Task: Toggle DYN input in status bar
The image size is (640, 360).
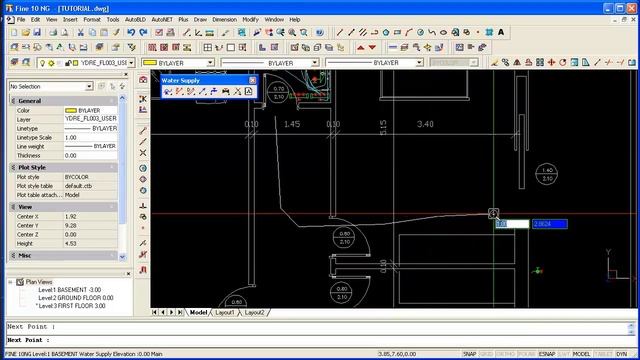Action: tap(622, 354)
